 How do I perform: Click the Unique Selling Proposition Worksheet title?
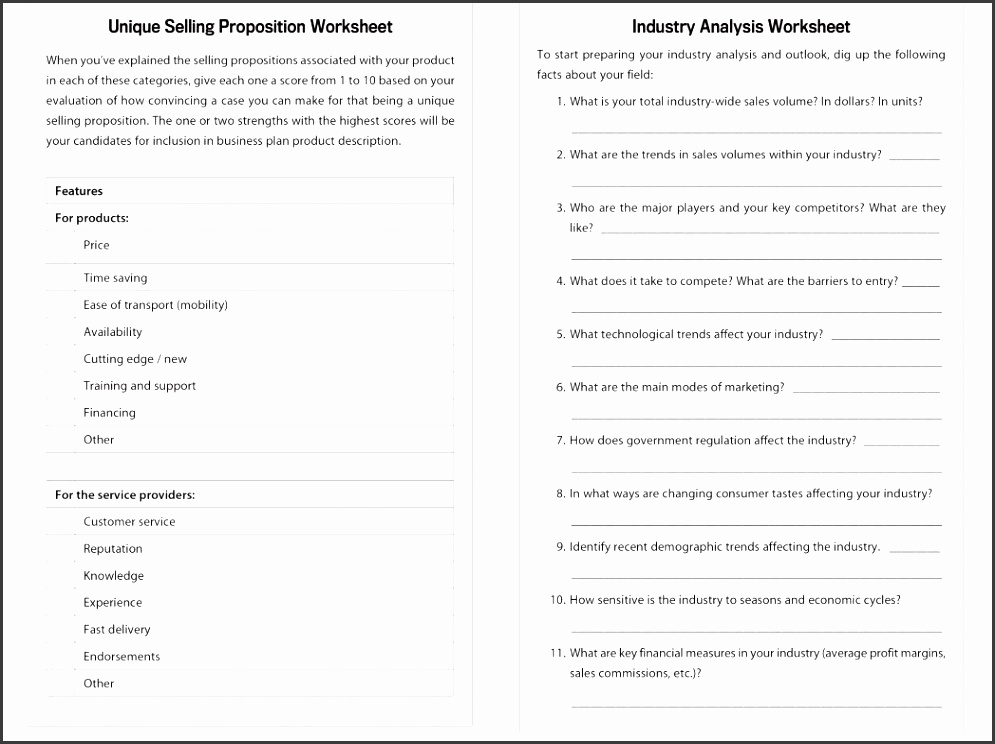pyautogui.click(x=250, y=27)
